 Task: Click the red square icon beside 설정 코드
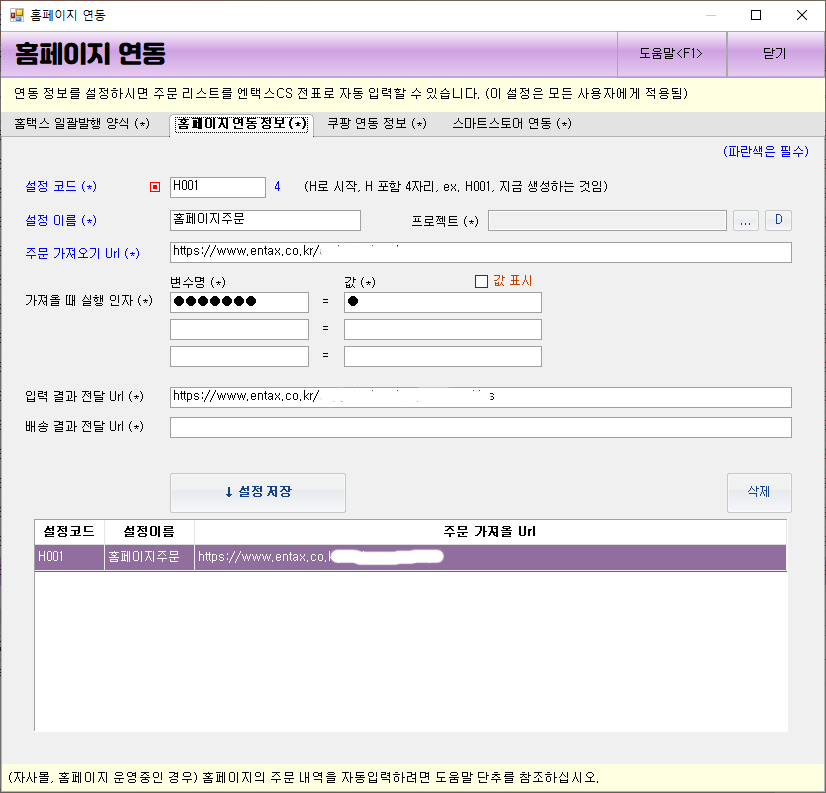pyautogui.click(x=154, y=187)
